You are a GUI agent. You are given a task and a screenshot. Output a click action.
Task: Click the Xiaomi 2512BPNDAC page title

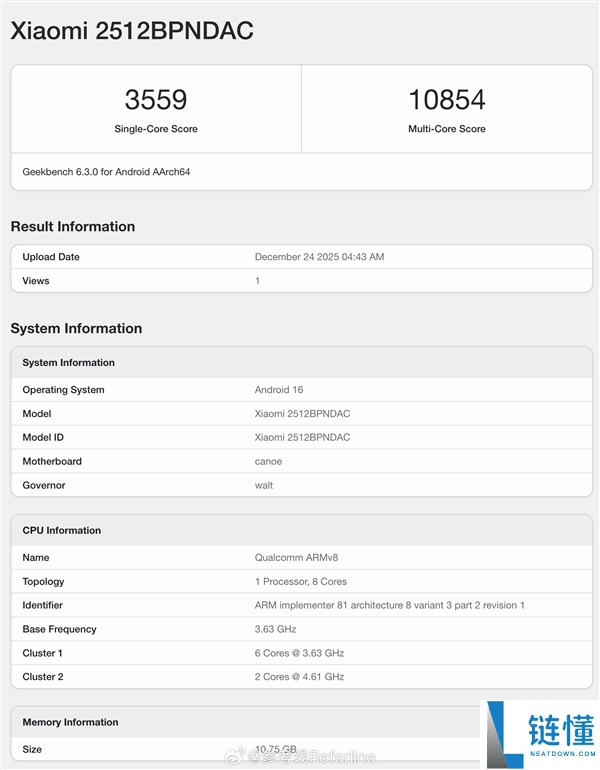(132, 30)
